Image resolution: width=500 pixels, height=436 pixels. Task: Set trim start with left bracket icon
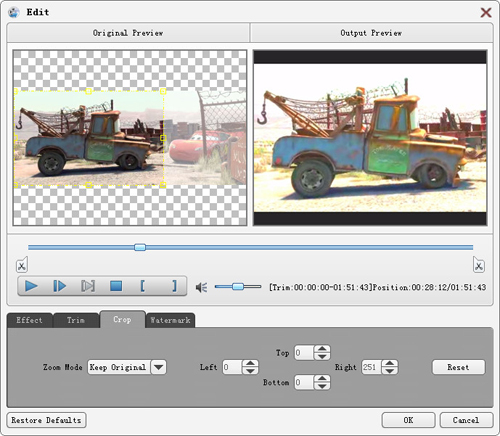pyautogui.click(x=143, y=286)
